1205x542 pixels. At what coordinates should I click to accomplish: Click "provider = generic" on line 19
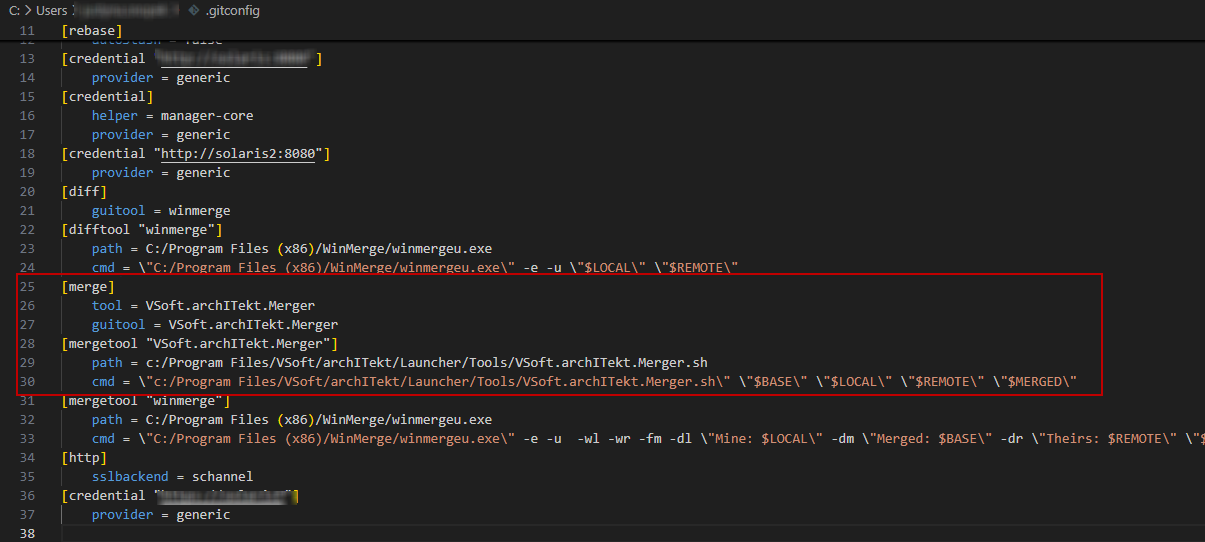click(x=161, y=172)
